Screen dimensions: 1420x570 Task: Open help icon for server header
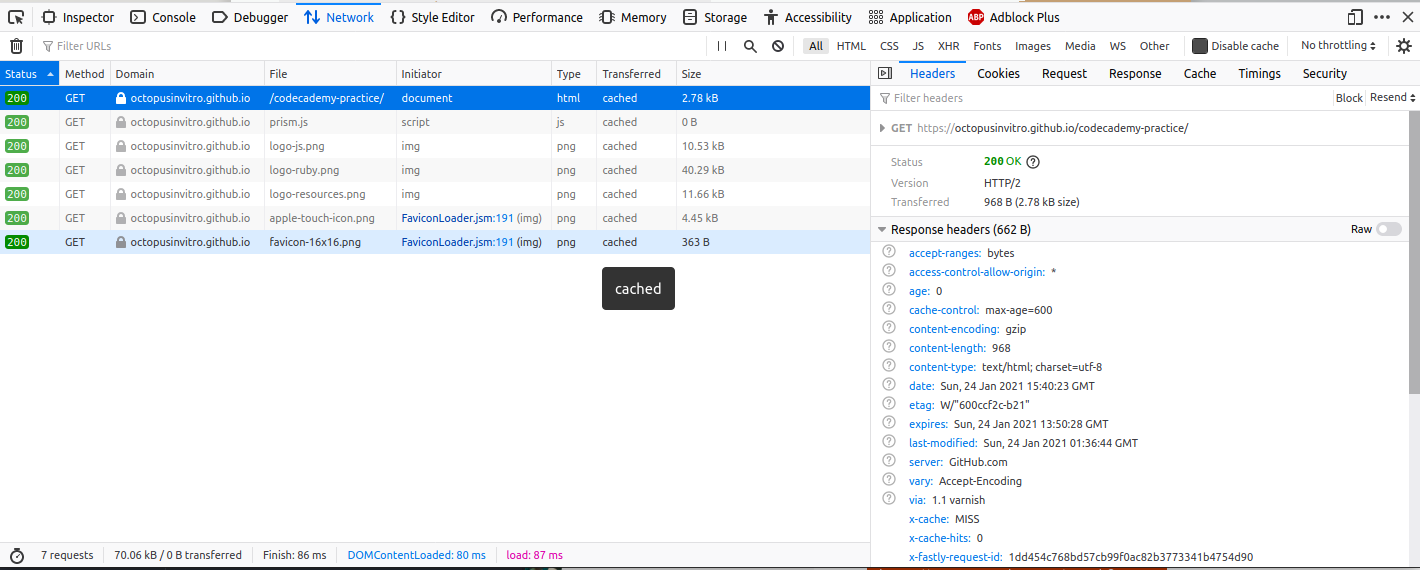tap(889, 461)
